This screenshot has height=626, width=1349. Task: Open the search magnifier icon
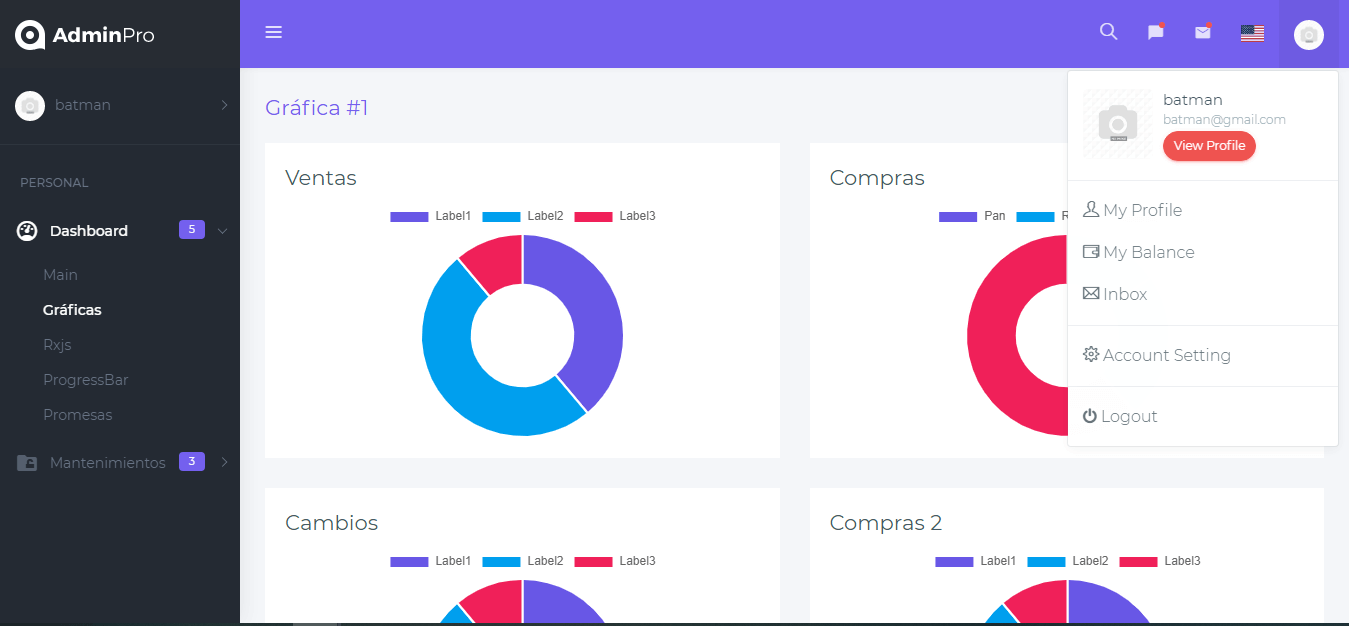pyautogui.click(x=1108, y=32)
